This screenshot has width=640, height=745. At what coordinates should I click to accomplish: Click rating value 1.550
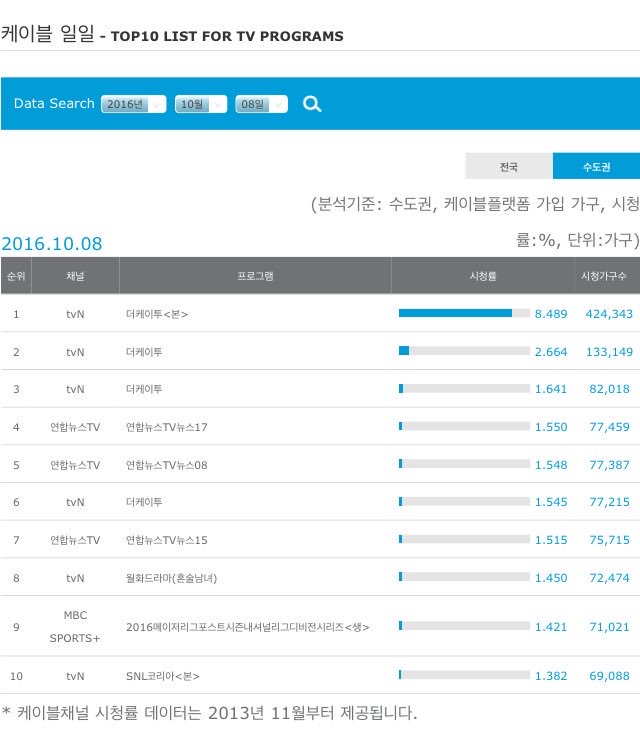(x=551, y=427)
